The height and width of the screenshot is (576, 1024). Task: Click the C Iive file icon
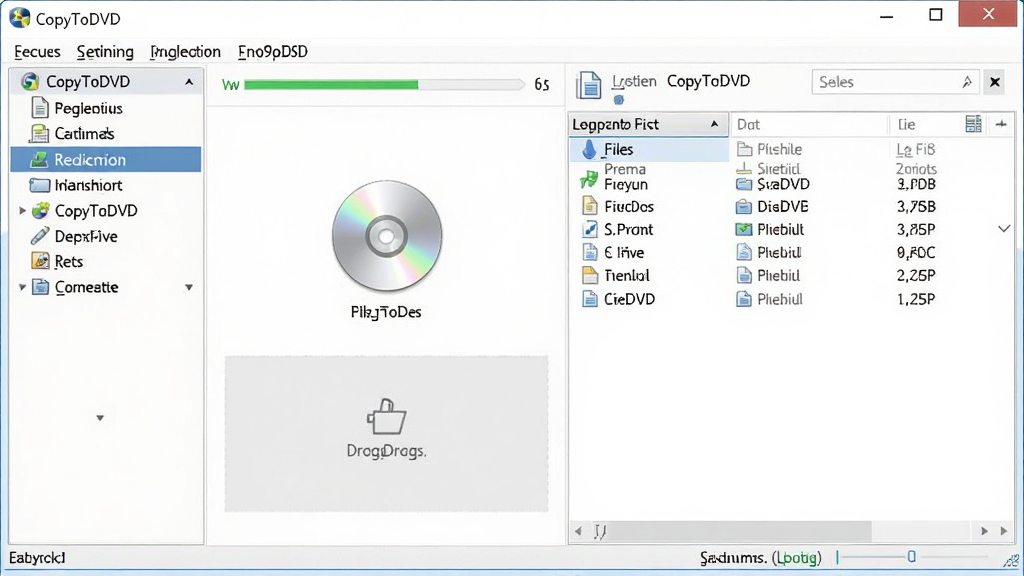[x=590, y=252]
